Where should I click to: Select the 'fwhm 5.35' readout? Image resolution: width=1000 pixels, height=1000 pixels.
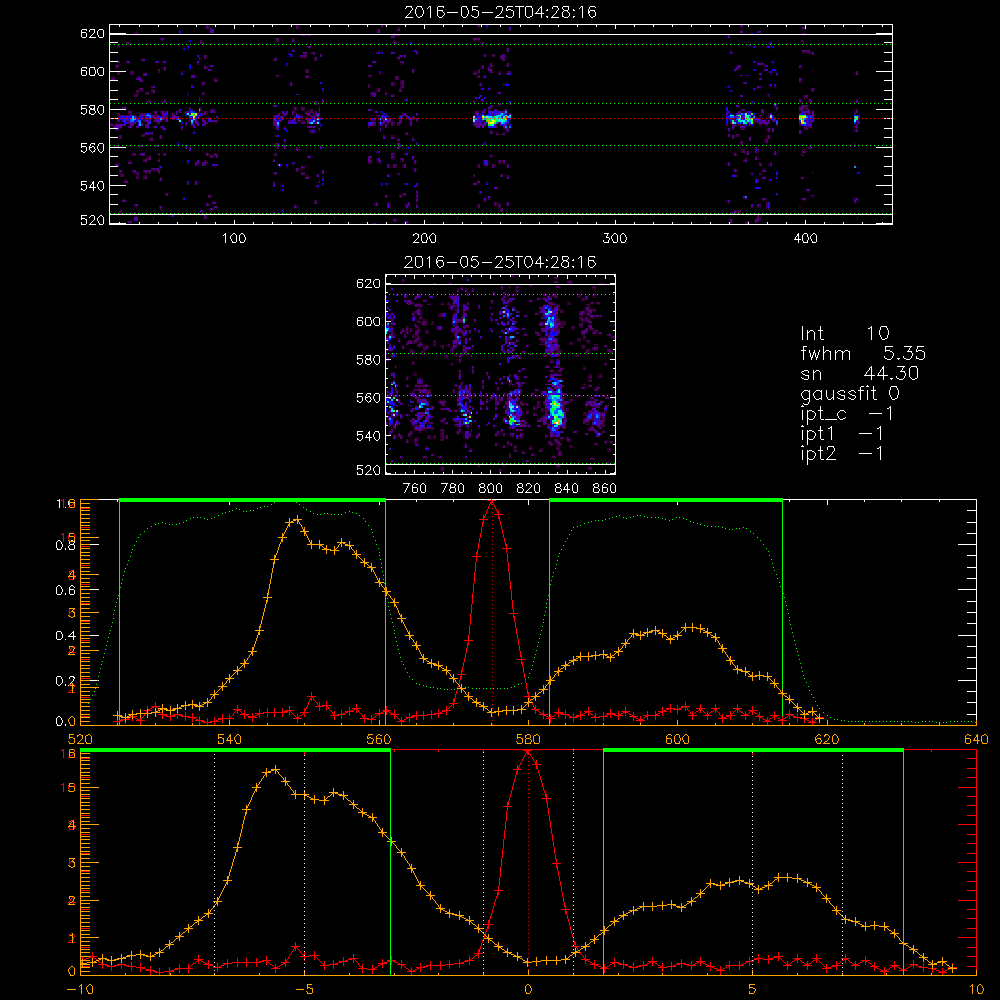(x=863, y=353)
